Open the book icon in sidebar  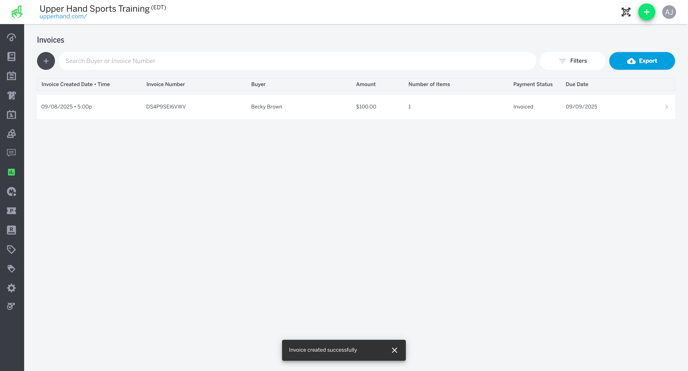[11, 57]
